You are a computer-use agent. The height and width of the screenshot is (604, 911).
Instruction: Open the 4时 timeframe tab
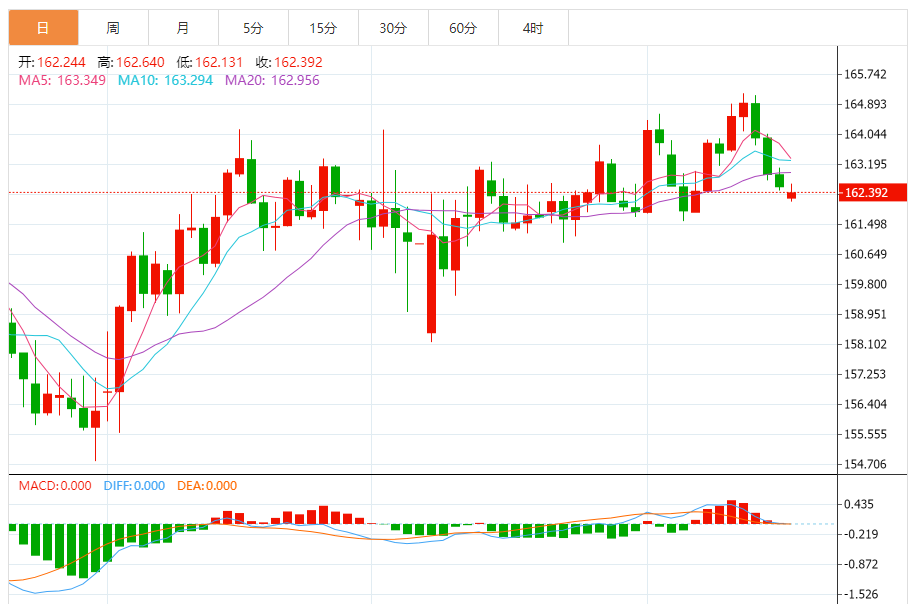pyautogui.click(x=533, y=28)
